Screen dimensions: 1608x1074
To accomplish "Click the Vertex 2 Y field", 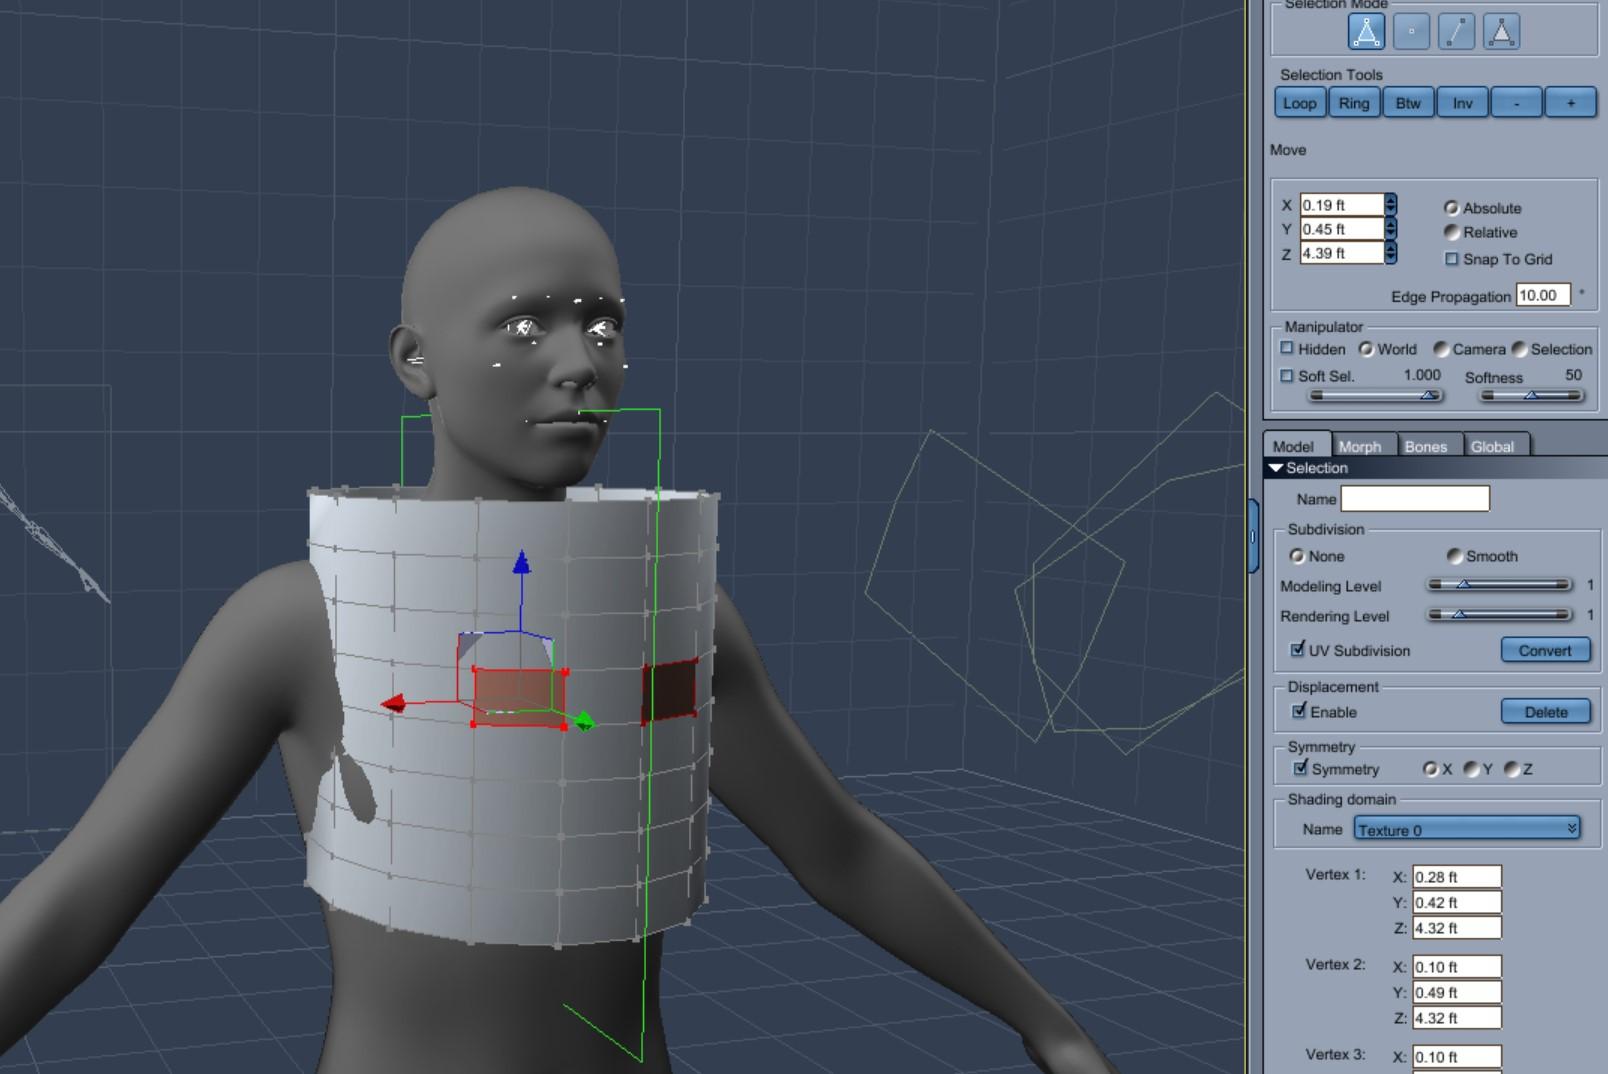I will tap(1457, 992).
